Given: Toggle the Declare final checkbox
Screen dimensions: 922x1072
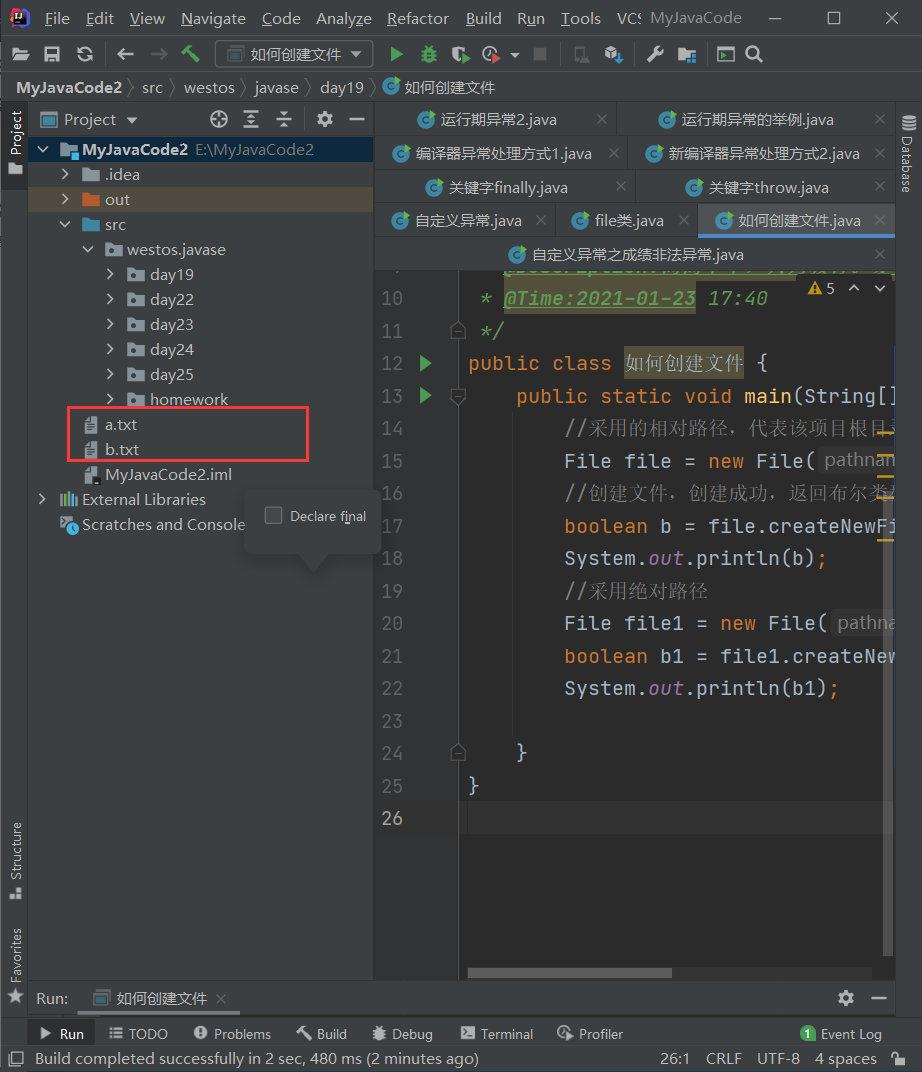Looking at the screenshot, I should point(273,515).
